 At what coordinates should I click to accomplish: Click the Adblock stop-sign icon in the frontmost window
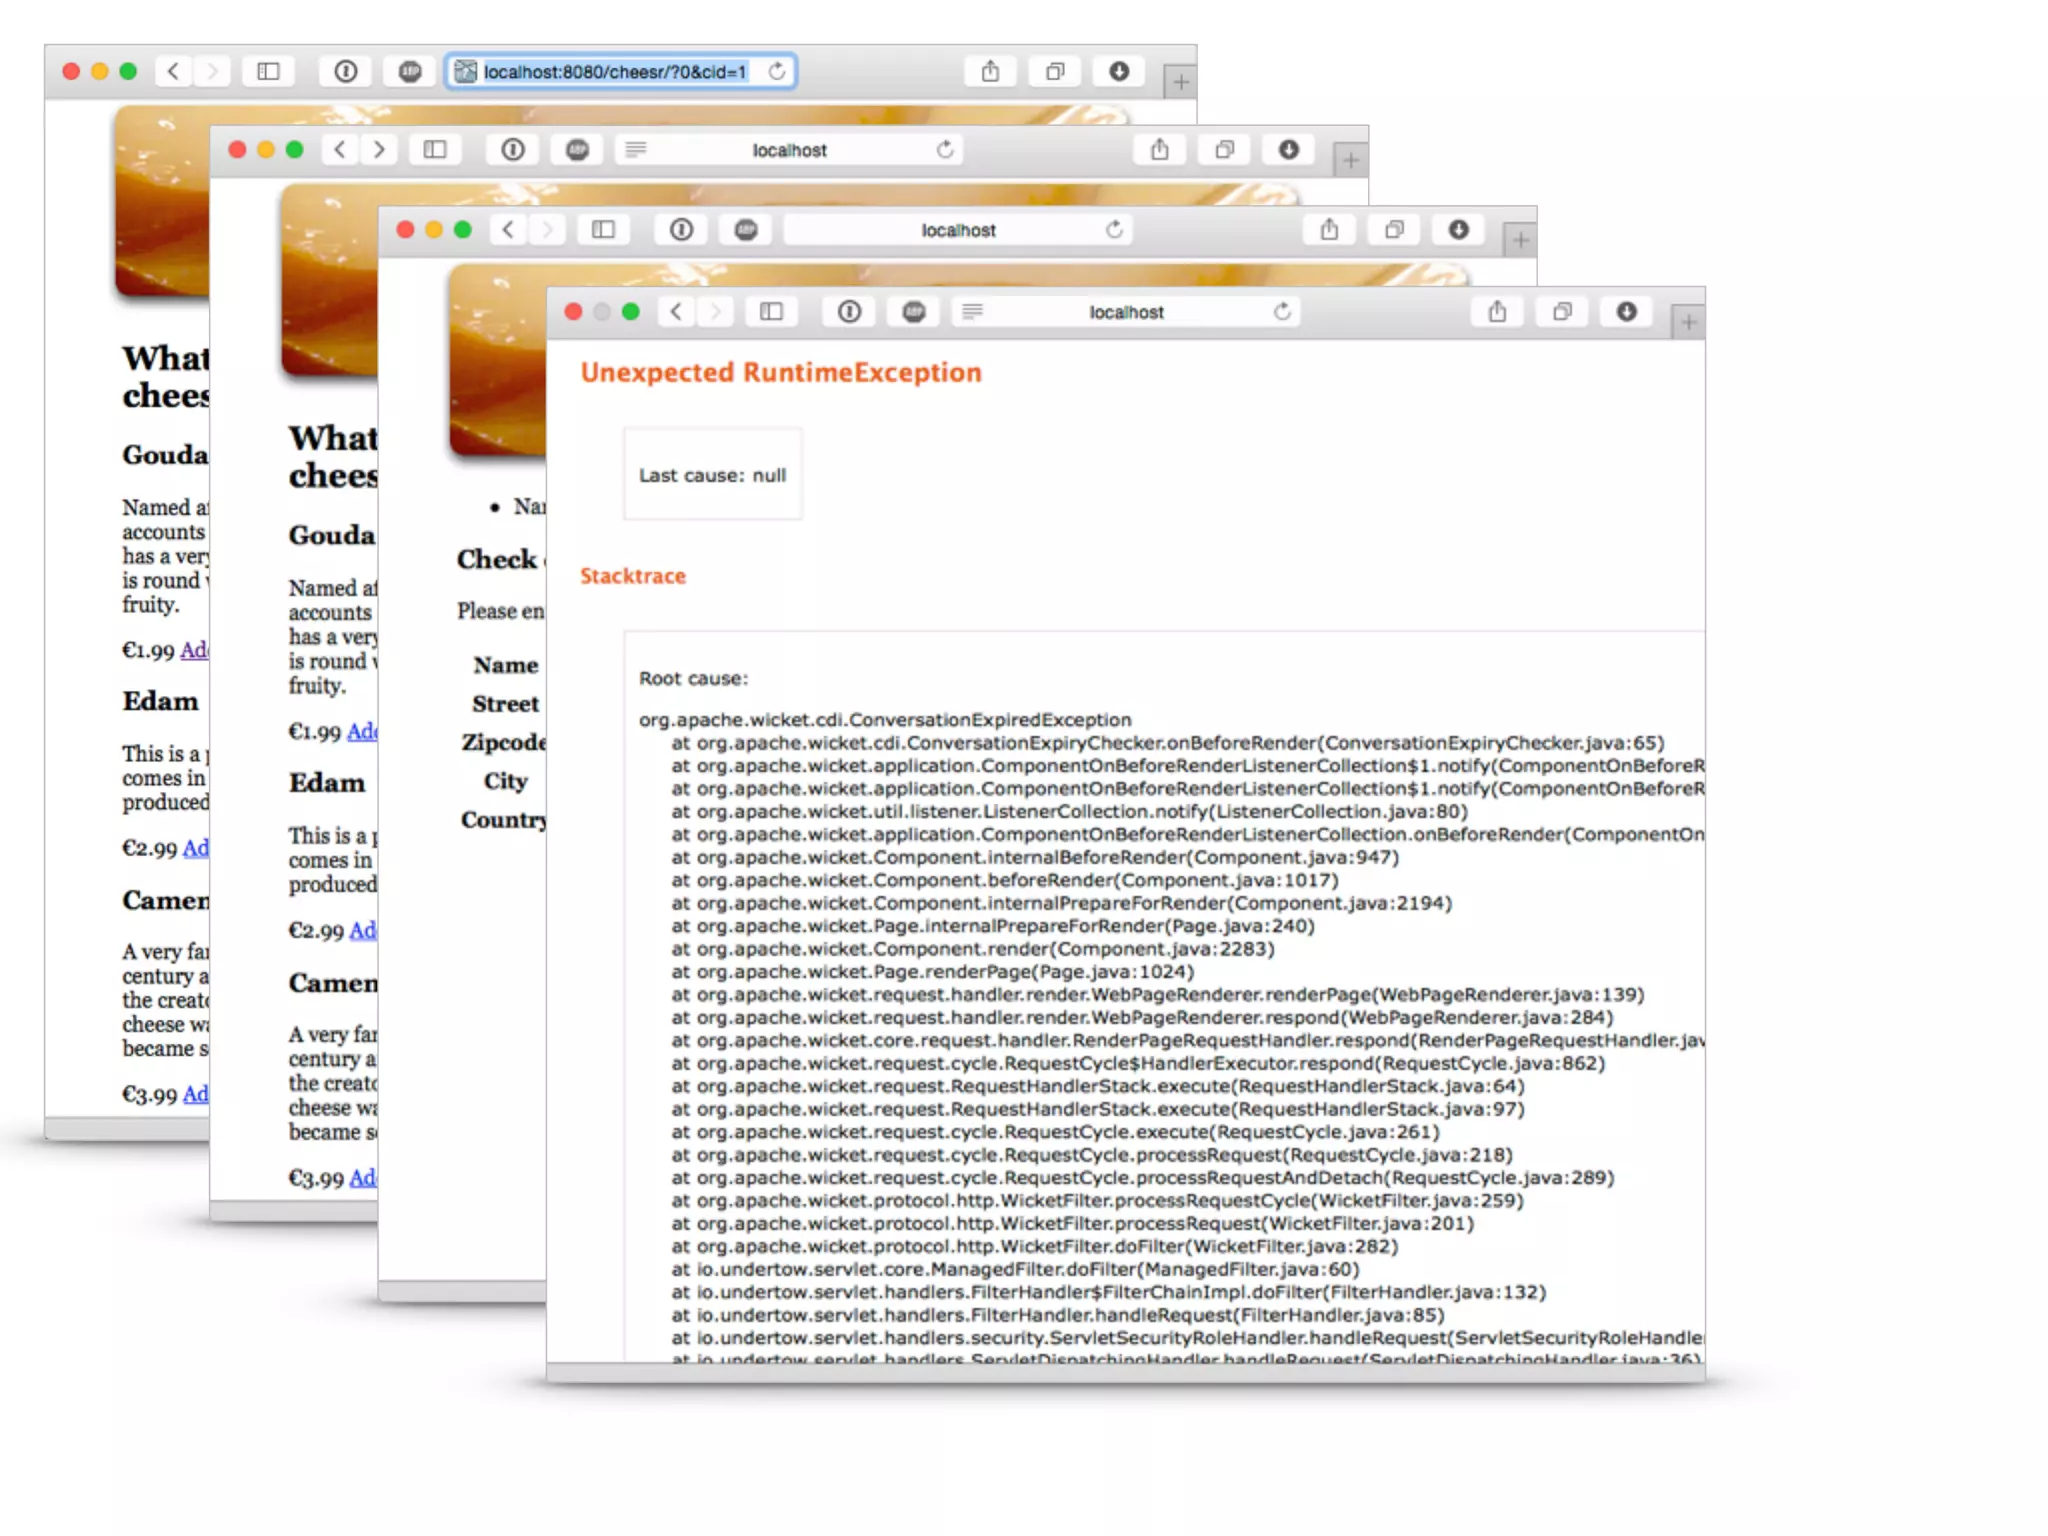tap(914, 312)
